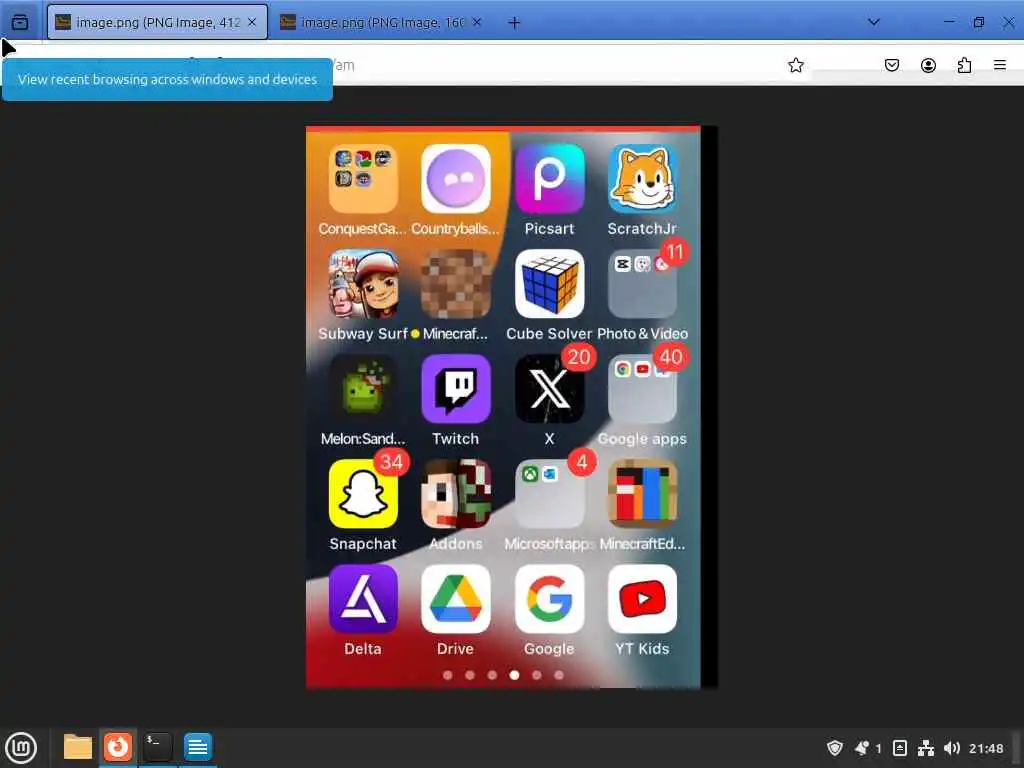Image resolution: width=1024 pixels, height=768 pixels.
Task: Click the Delta app icon
Action: click(363, 600)
